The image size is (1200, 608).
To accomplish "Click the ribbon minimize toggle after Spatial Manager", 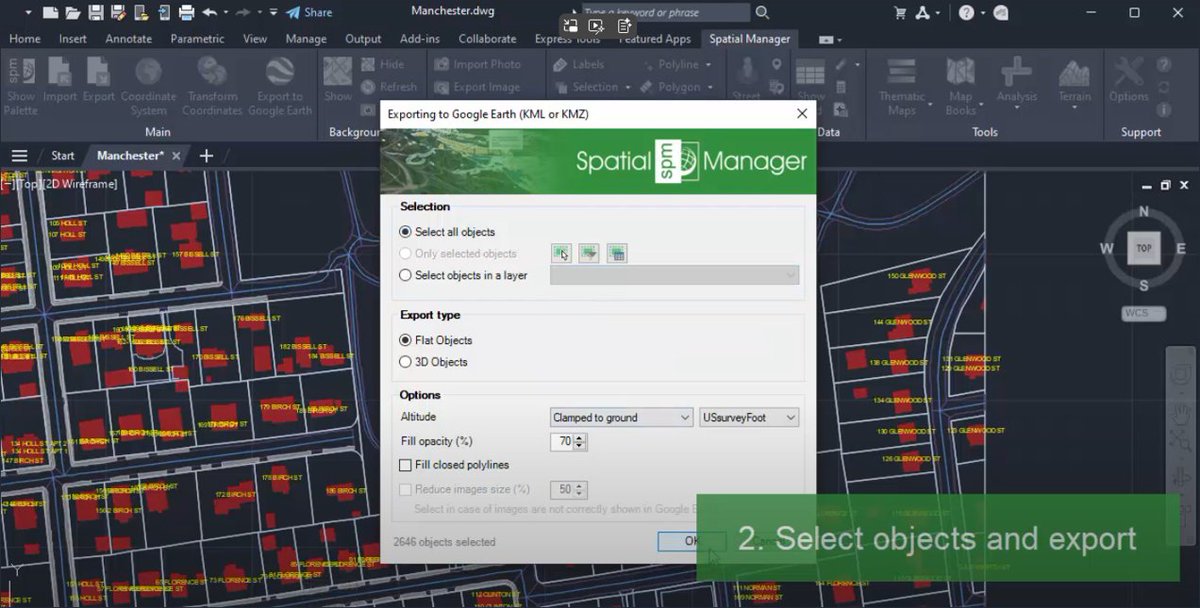I will coord(828,39).
